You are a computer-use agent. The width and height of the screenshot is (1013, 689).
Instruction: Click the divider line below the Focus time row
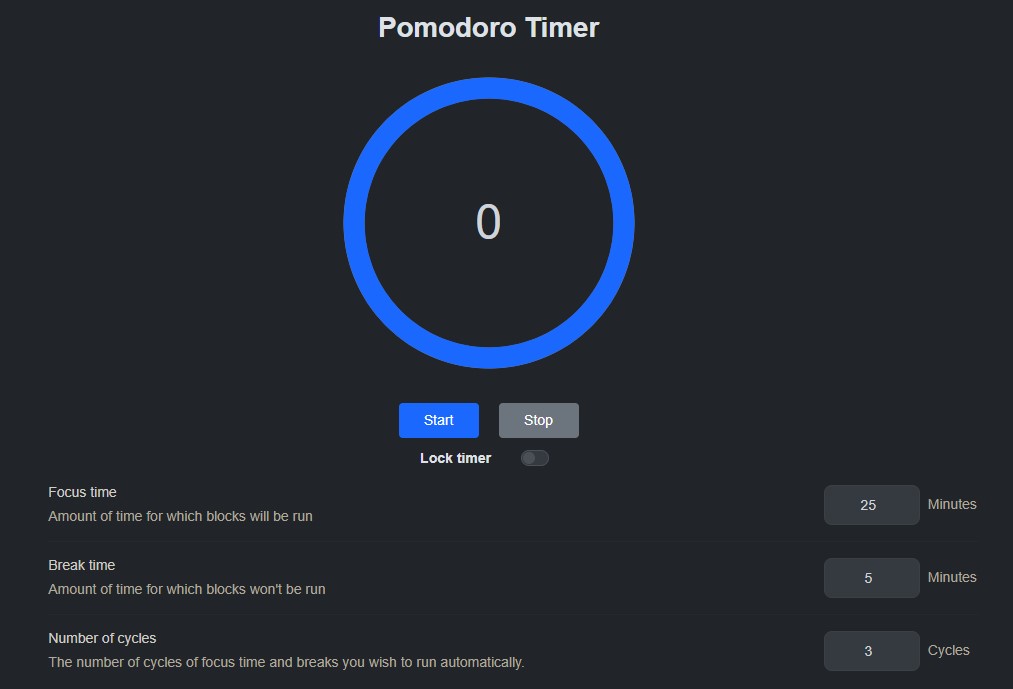(x=510, y=541)
